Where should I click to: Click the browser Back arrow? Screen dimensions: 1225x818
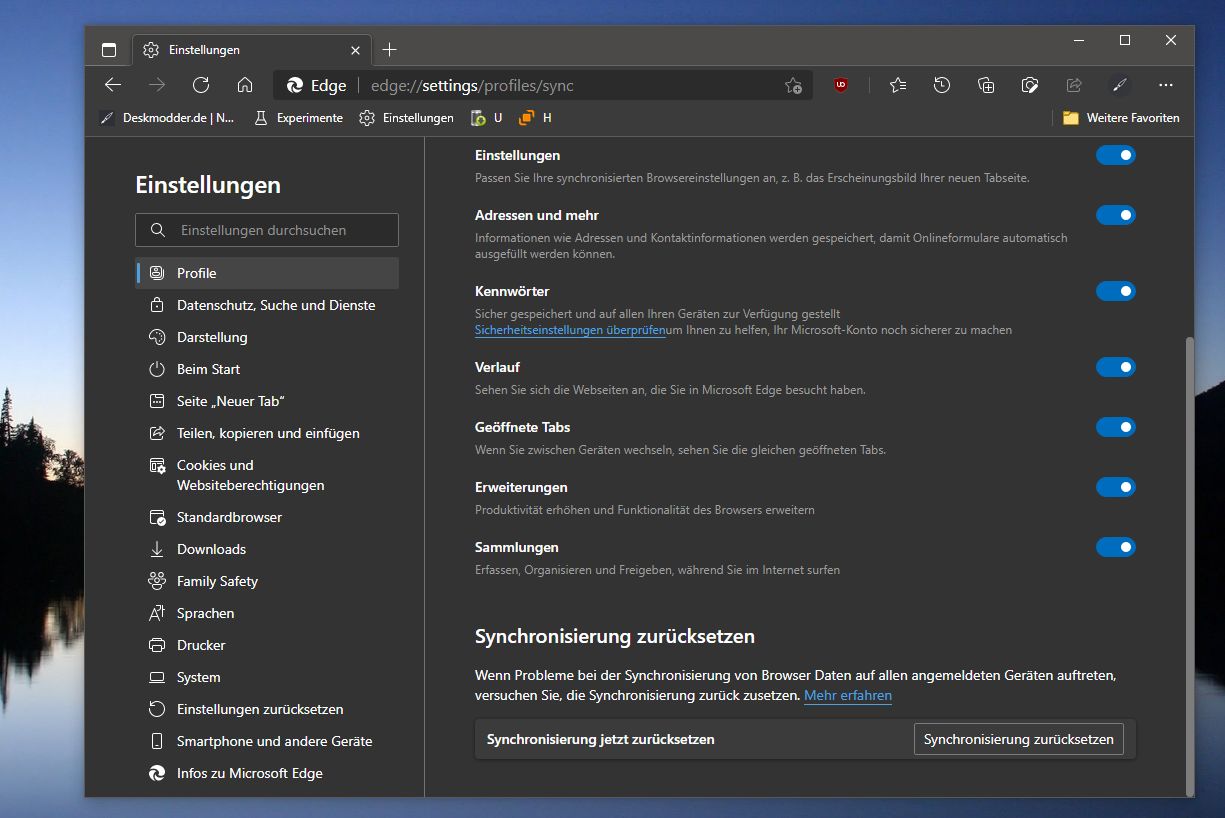(x=113, y=85)
